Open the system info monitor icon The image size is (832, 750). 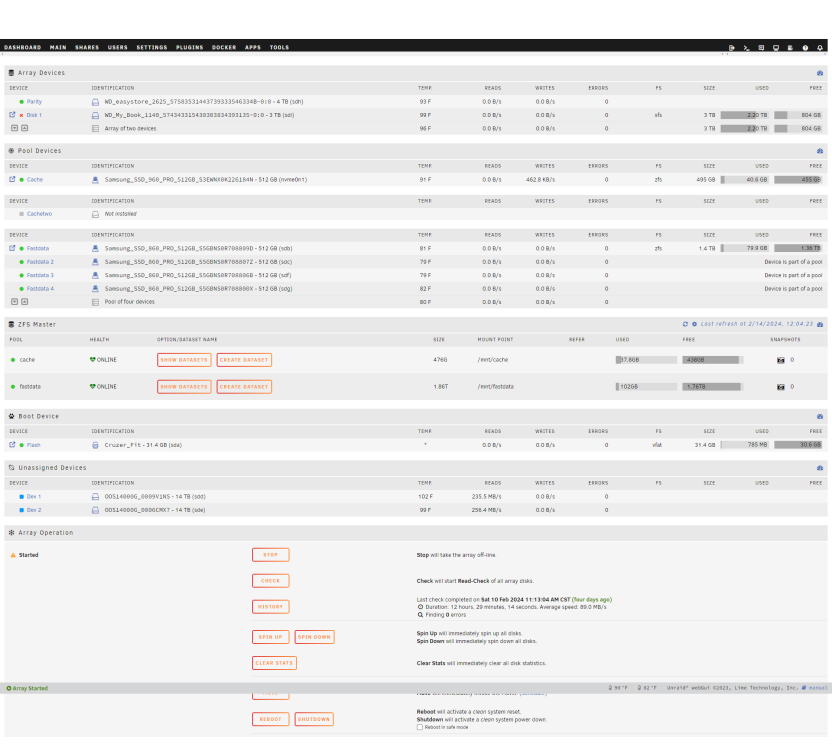point(776,48)
